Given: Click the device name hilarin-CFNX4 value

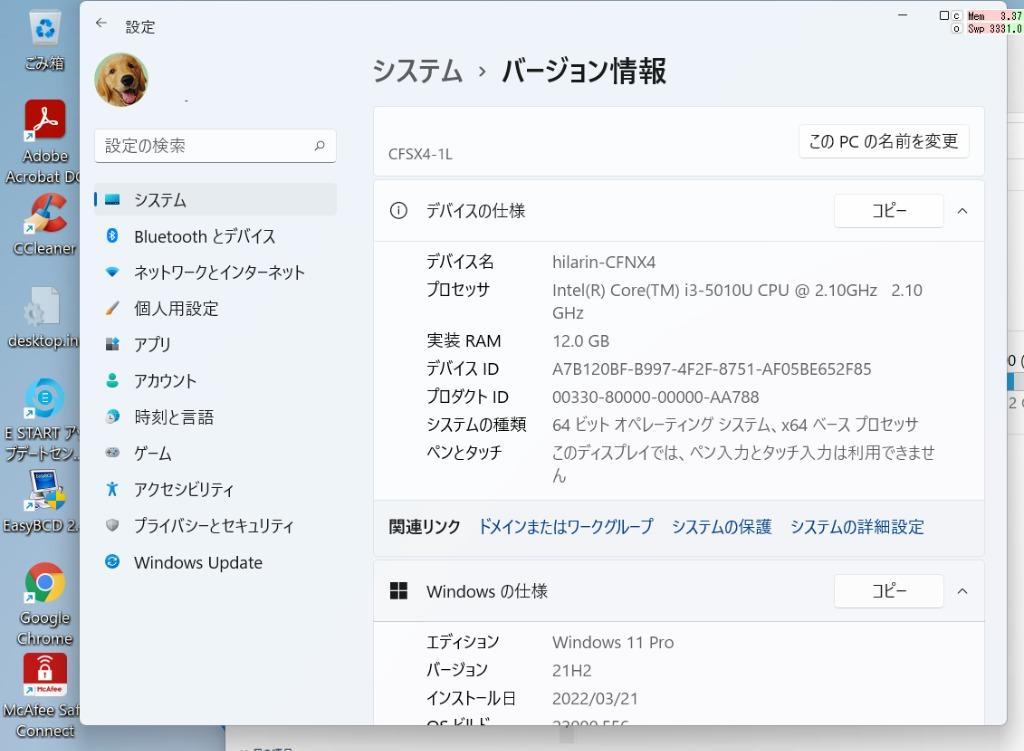Looking at the screenshot, I should [x=603, y=262].
